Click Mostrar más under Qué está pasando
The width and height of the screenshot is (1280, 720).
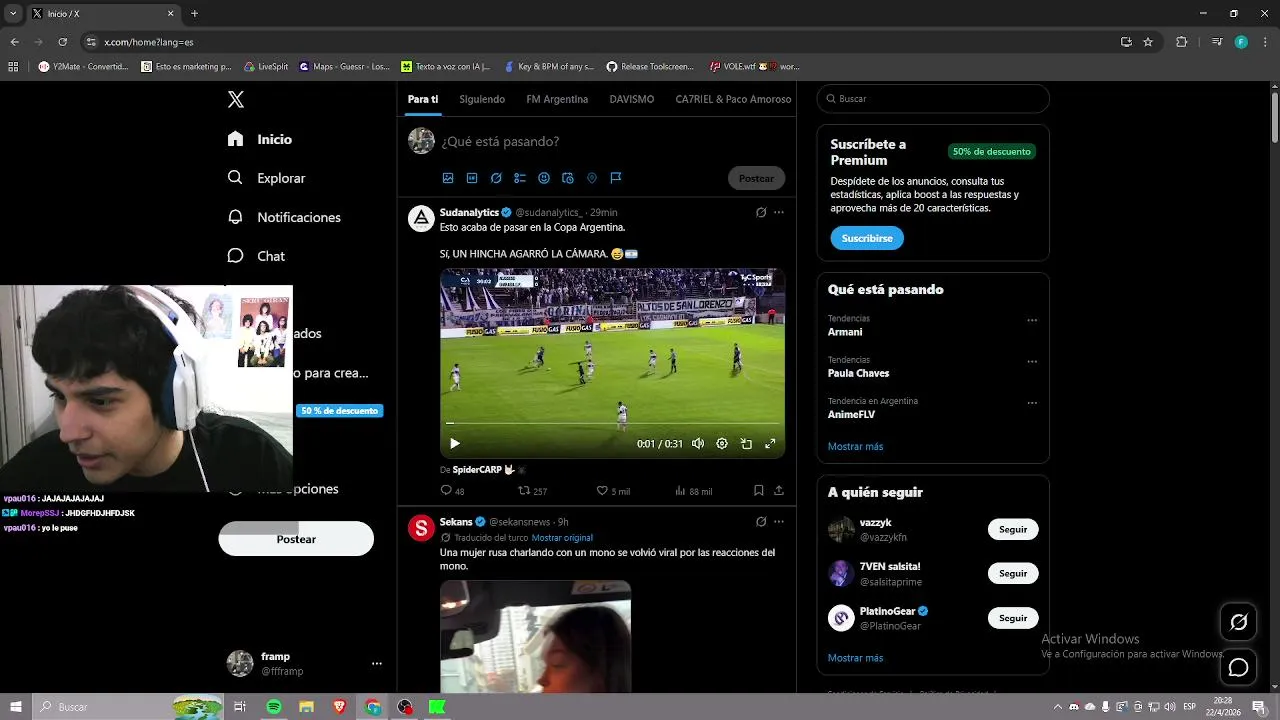(x=855, y=446)
